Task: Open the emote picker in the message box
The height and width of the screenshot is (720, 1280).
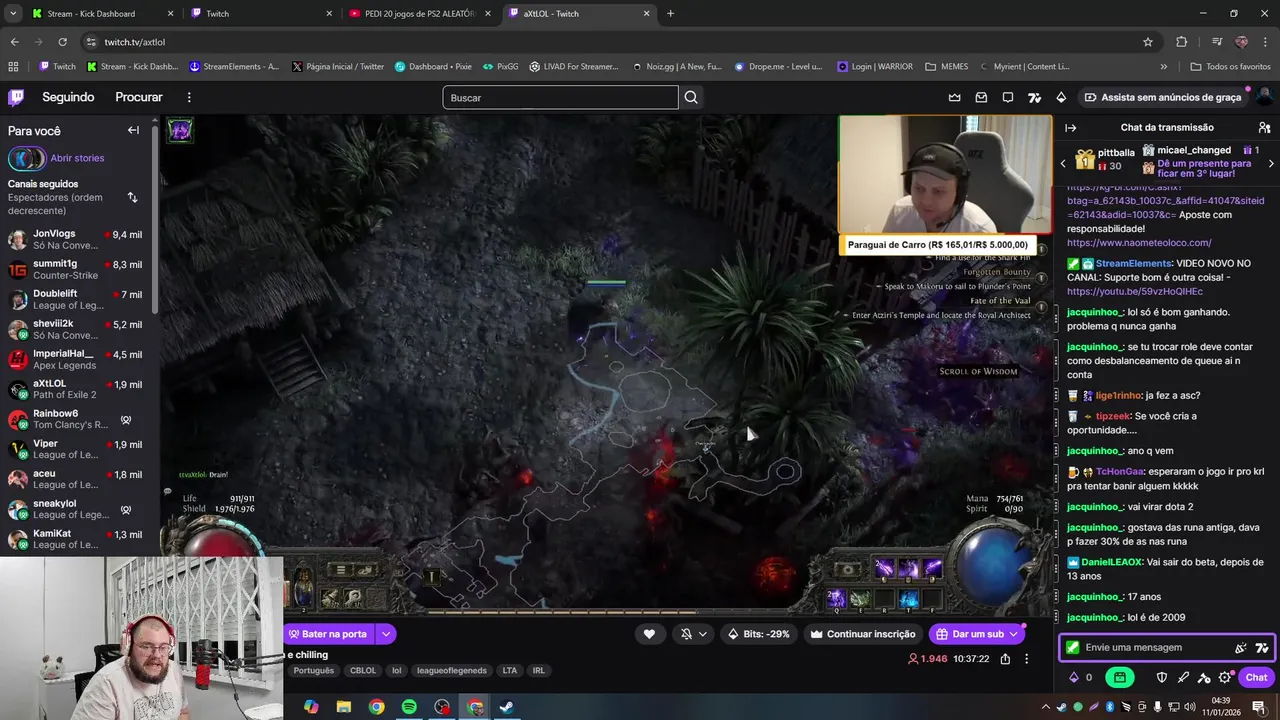Action: click(x=1241, y=648)
